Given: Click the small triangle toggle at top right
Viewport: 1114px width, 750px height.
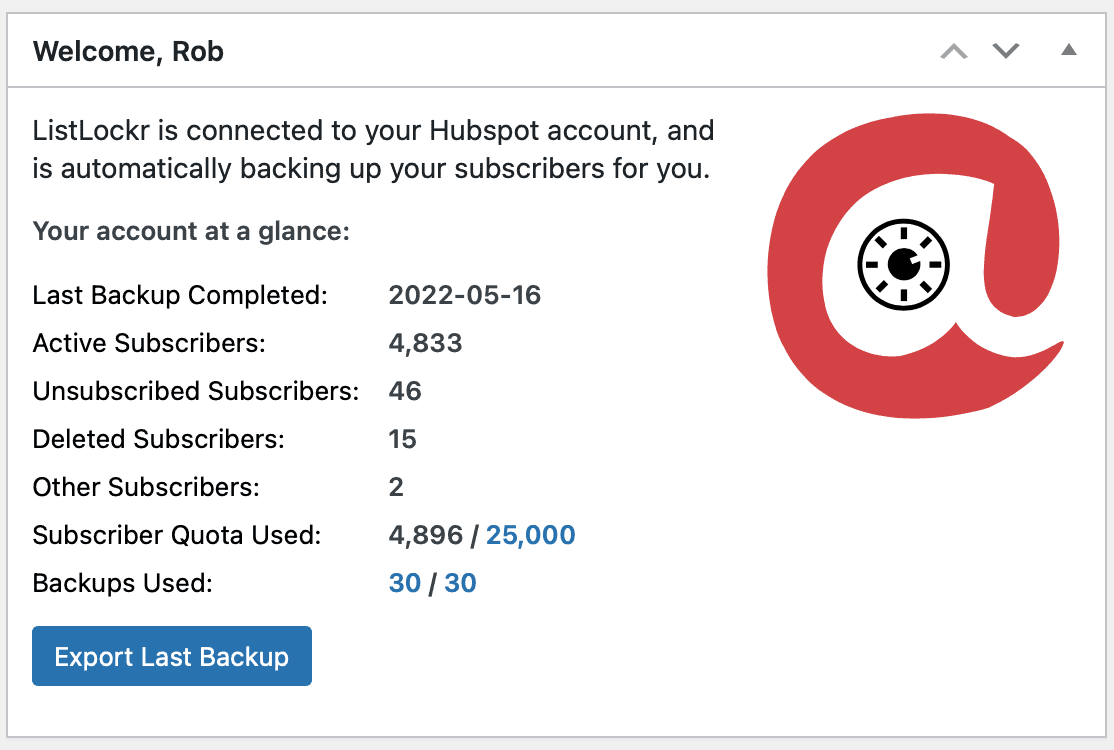Looking at the screenshot, I should point(1068,50).
